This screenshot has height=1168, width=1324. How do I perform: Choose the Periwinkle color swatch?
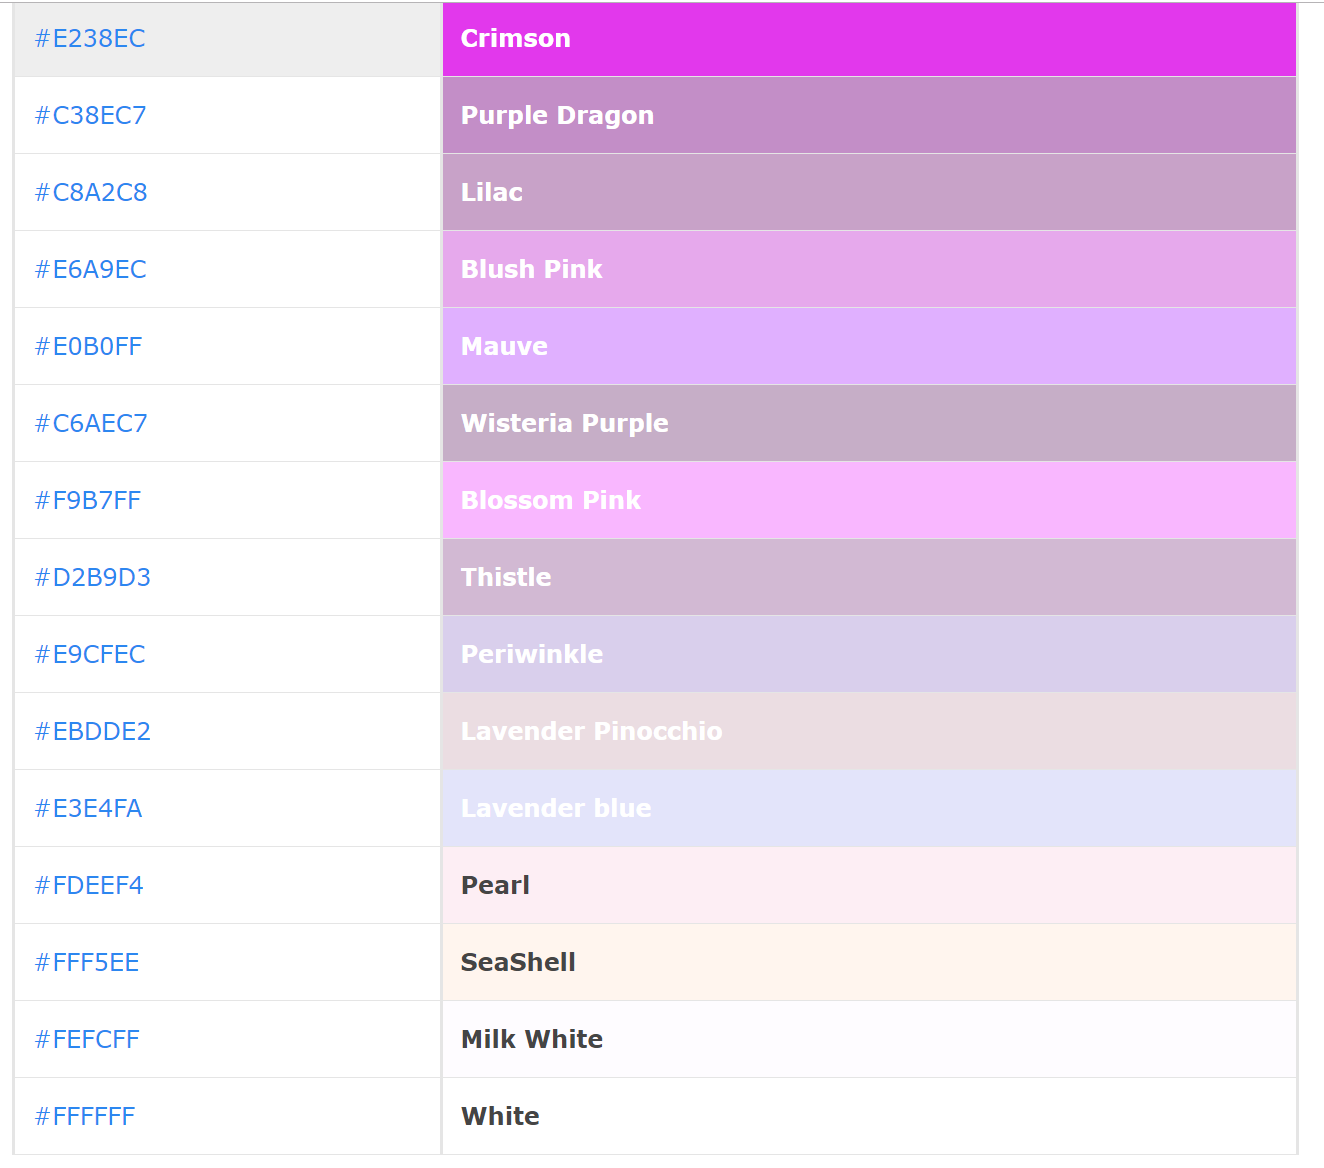pos(868,655)
